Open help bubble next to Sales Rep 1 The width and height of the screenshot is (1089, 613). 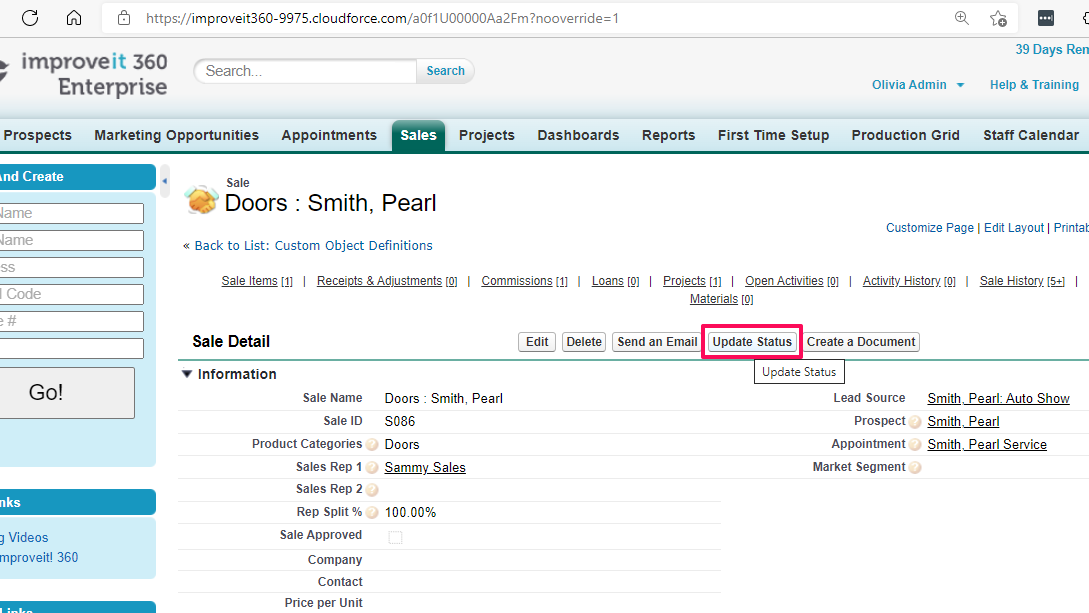point(372,468)
